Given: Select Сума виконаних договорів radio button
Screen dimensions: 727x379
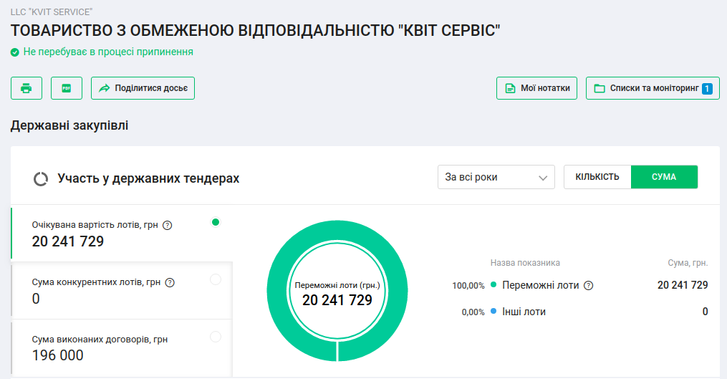Looking at the screenshot, I should [x=215, y=336].
